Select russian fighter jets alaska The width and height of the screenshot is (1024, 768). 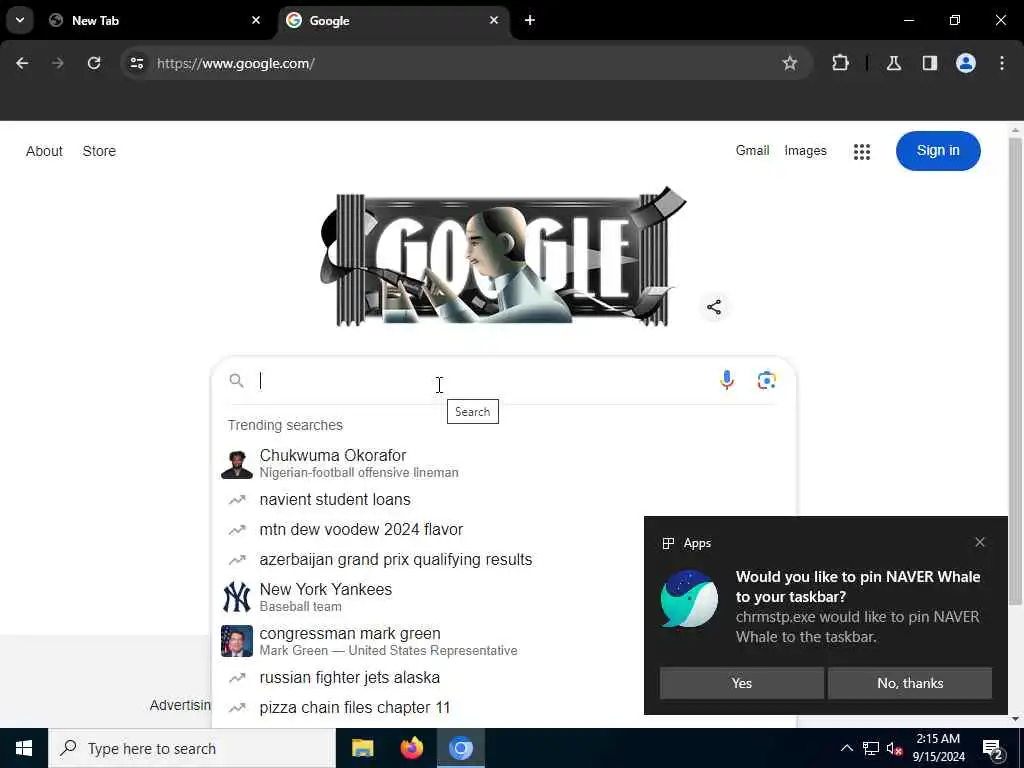(x=428, y=678)
